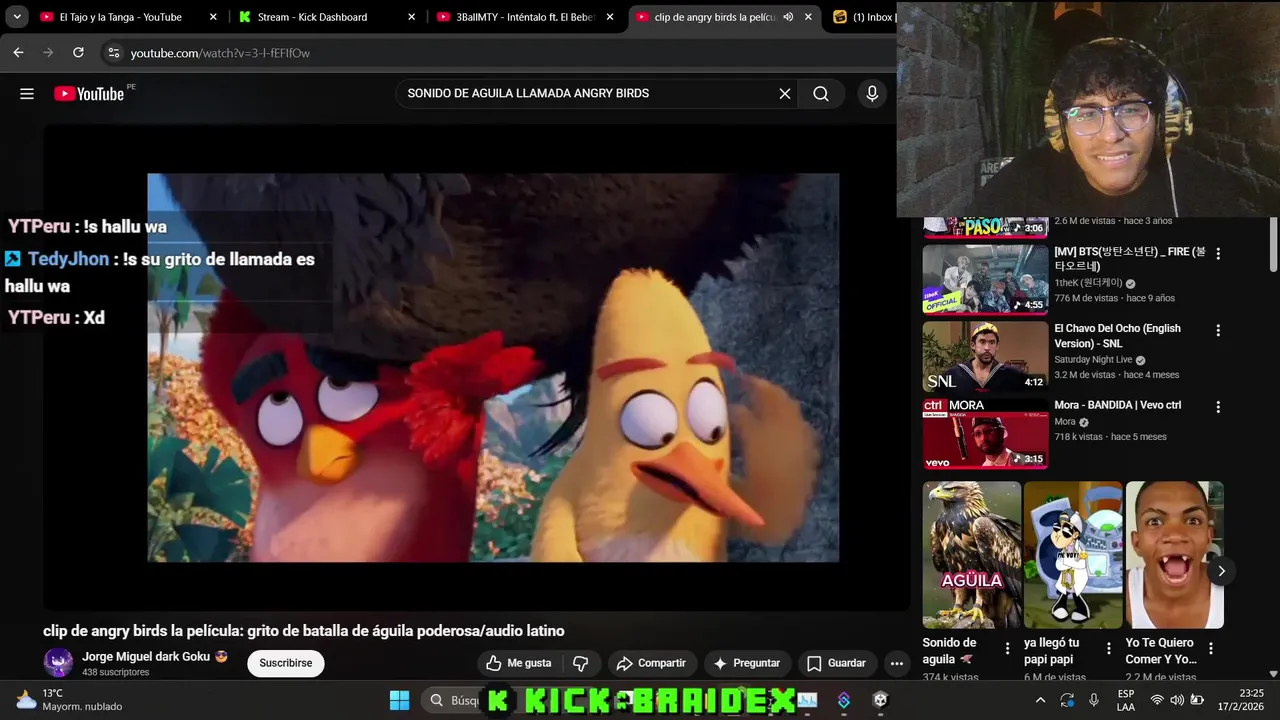
Task: Open ya llegó tu papi papi short
Action: pos(1073,555)
